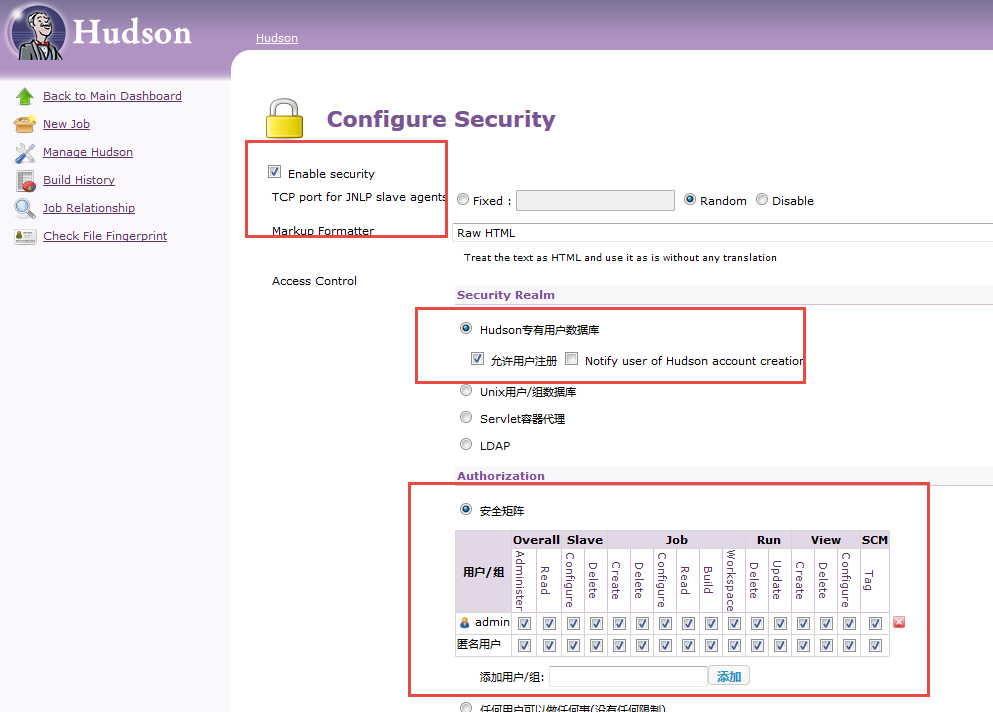
Task: Click the Configure Security page title
Action: click(441, 119)
